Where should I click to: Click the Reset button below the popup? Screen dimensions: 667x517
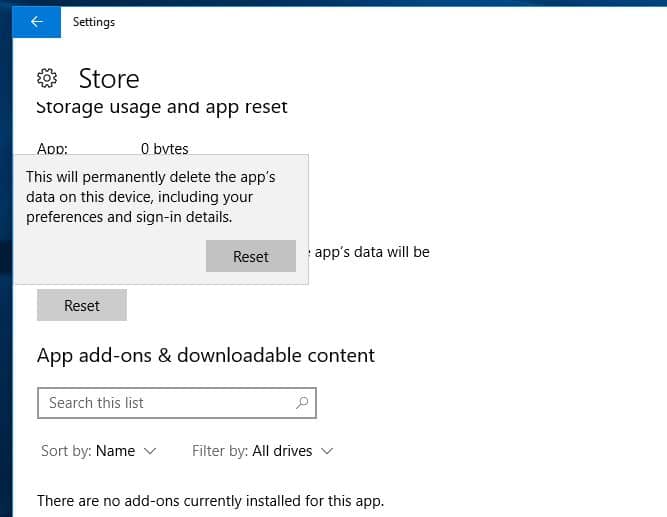pyautogui.click(x=82, y=305)
